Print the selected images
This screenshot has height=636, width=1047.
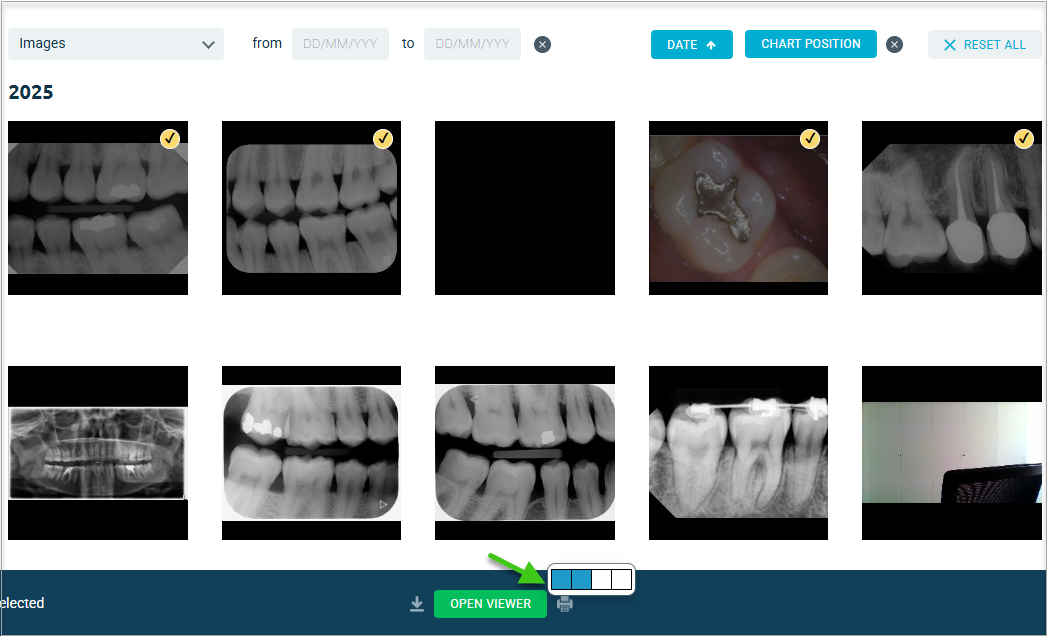[565, 604]
